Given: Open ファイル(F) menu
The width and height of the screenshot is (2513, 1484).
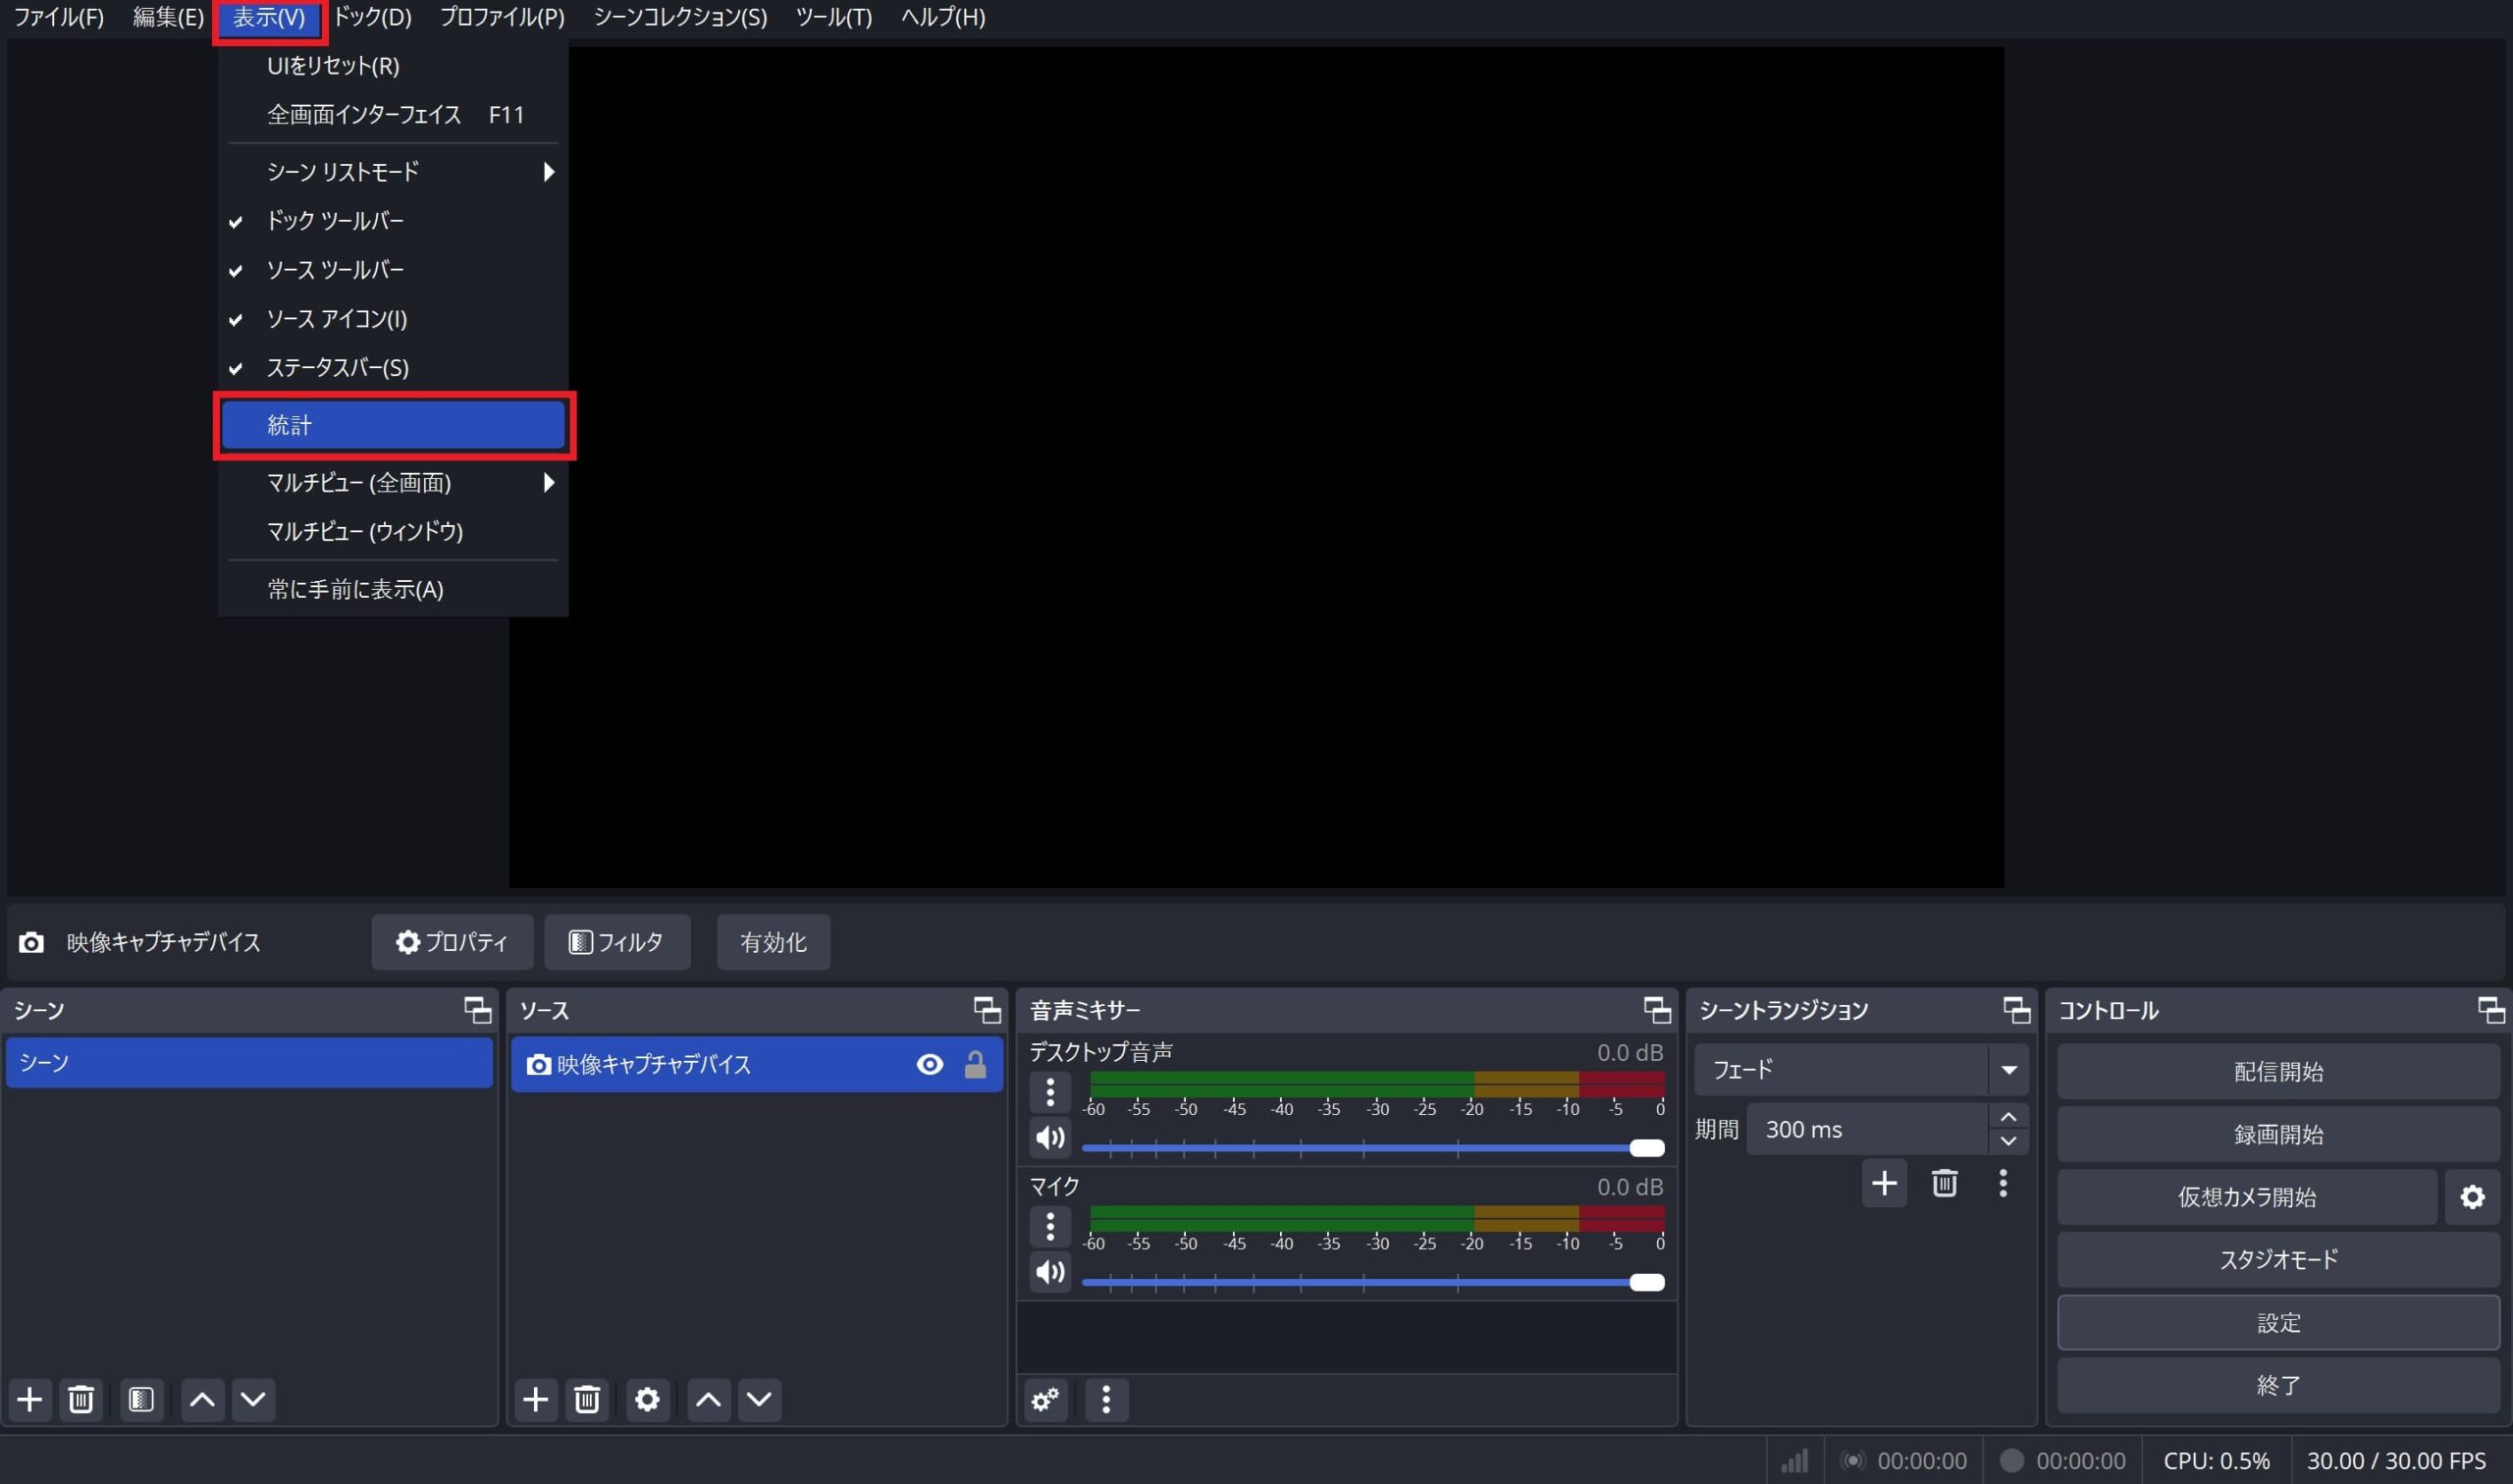Looking at the screenshot, I should [x=59, y=17].
